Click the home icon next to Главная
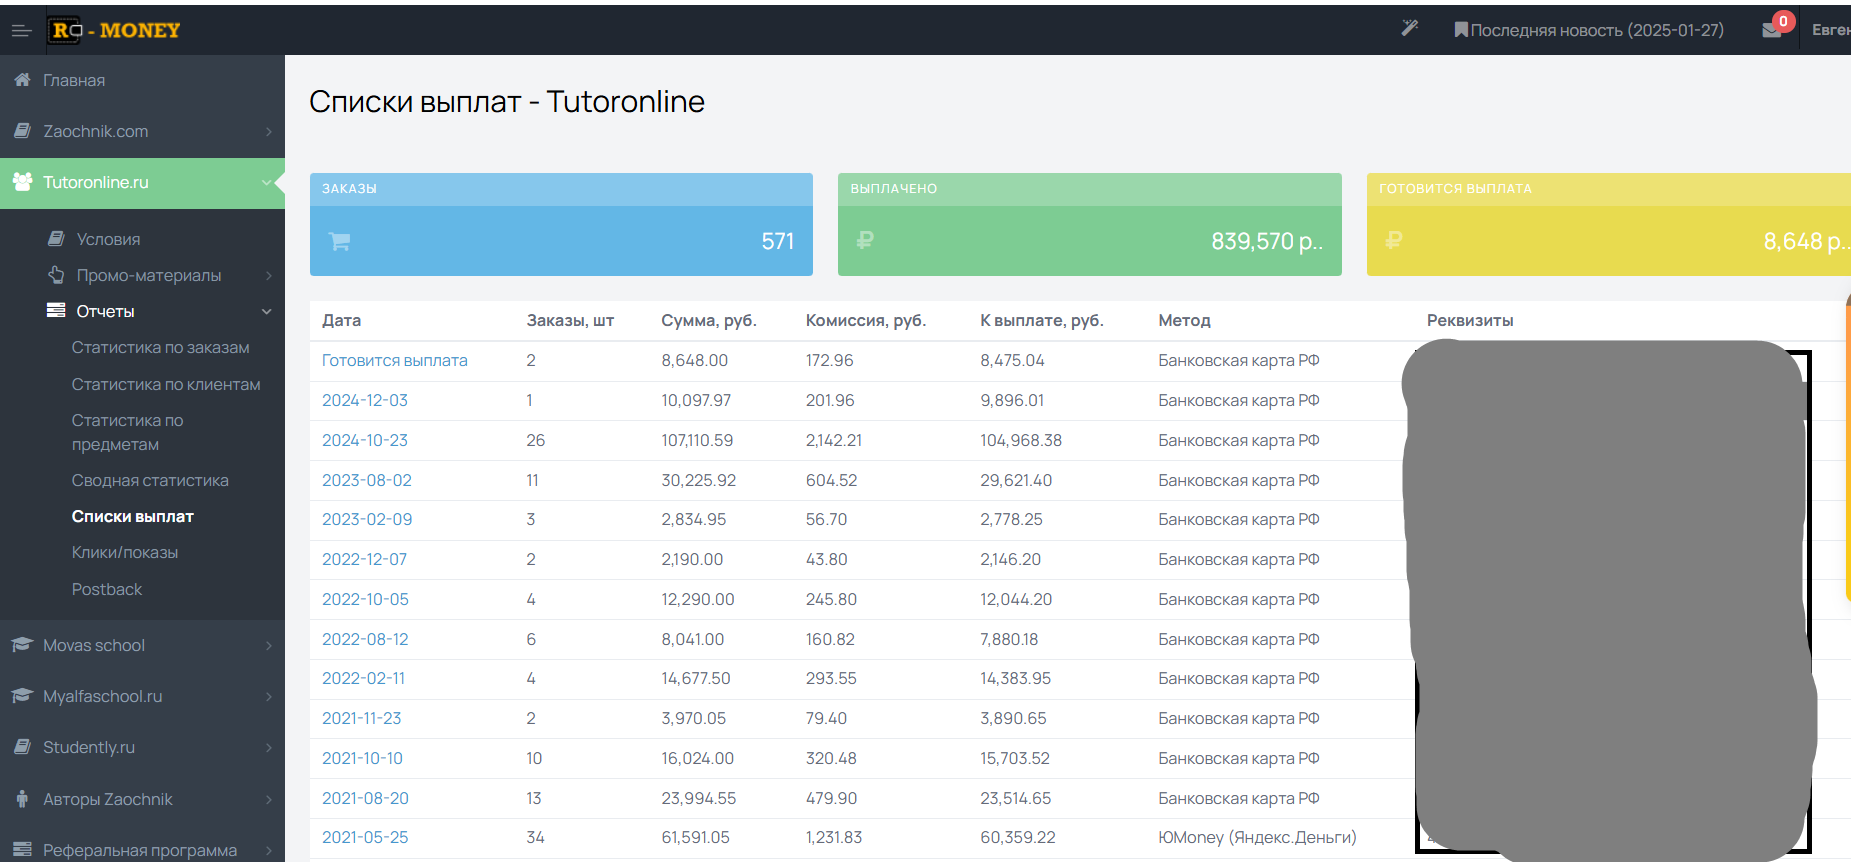 (22, 80)
